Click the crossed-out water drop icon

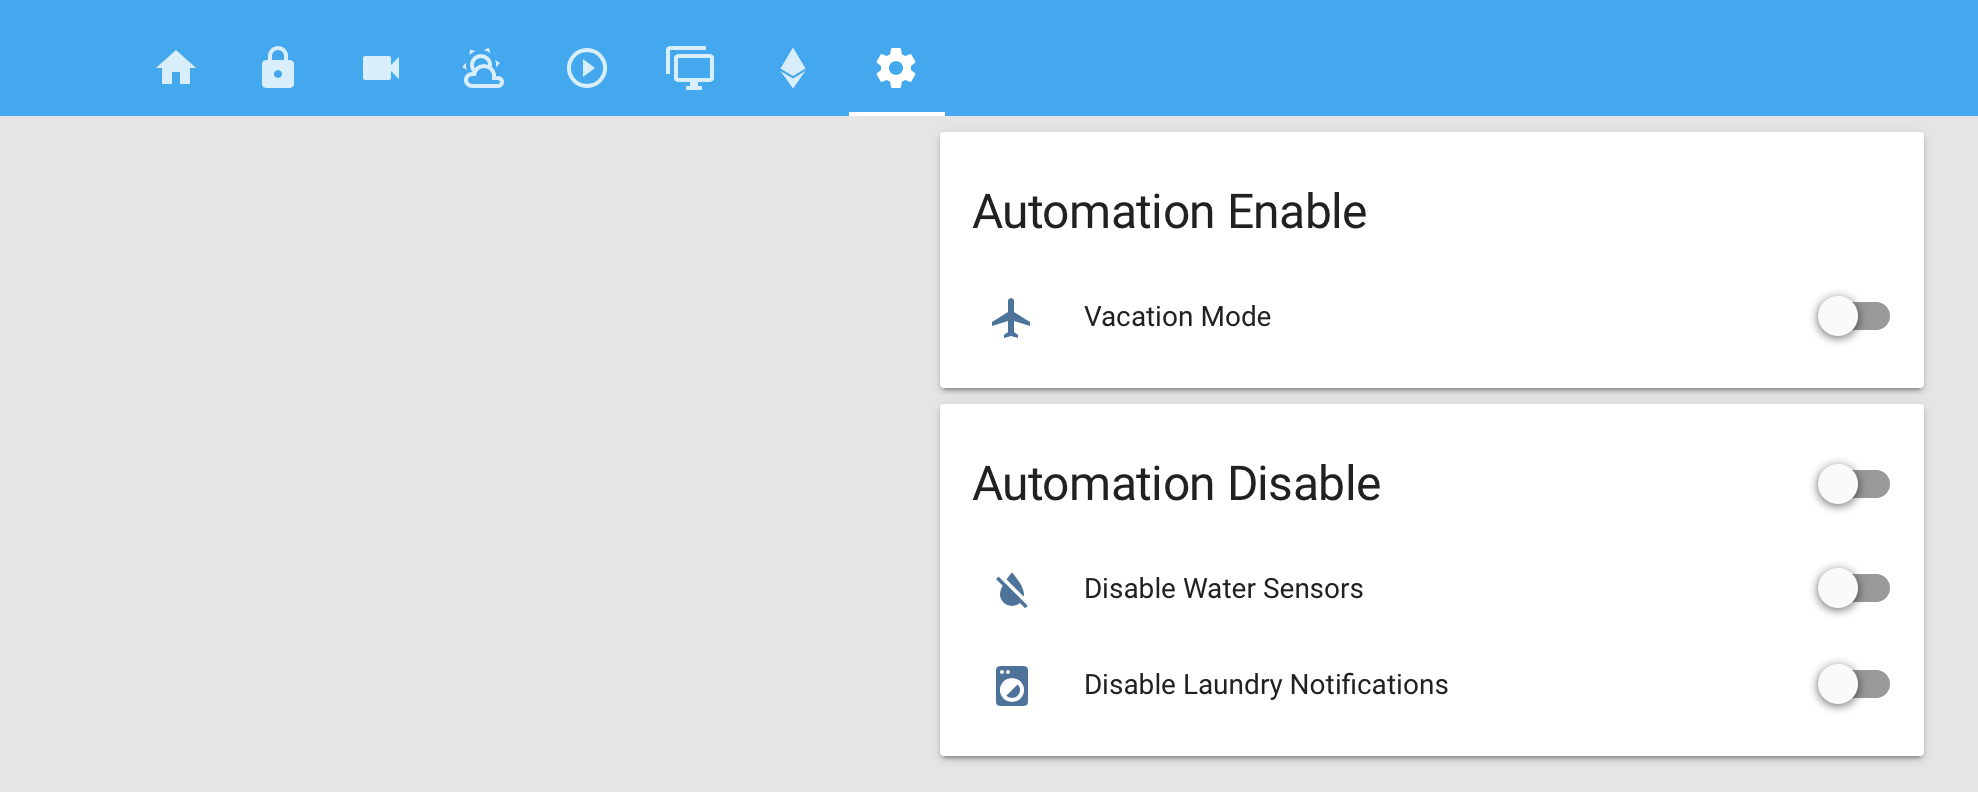click(x=1012, y=590)
